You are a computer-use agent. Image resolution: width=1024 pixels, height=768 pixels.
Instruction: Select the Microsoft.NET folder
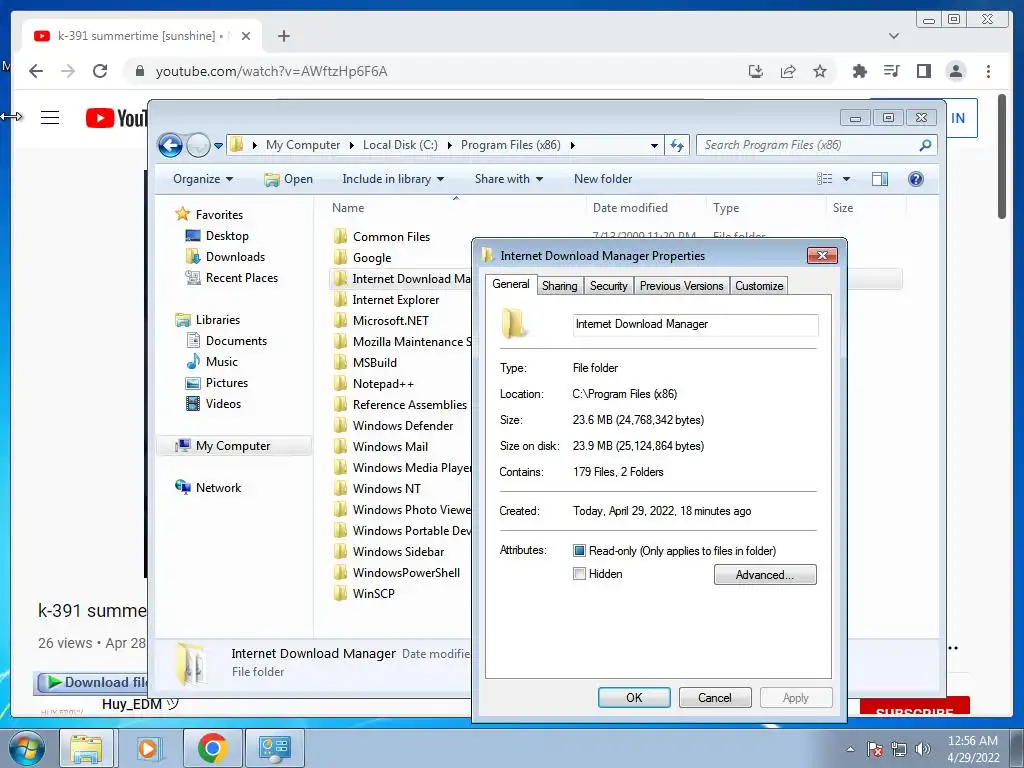(x=391, y=321)
